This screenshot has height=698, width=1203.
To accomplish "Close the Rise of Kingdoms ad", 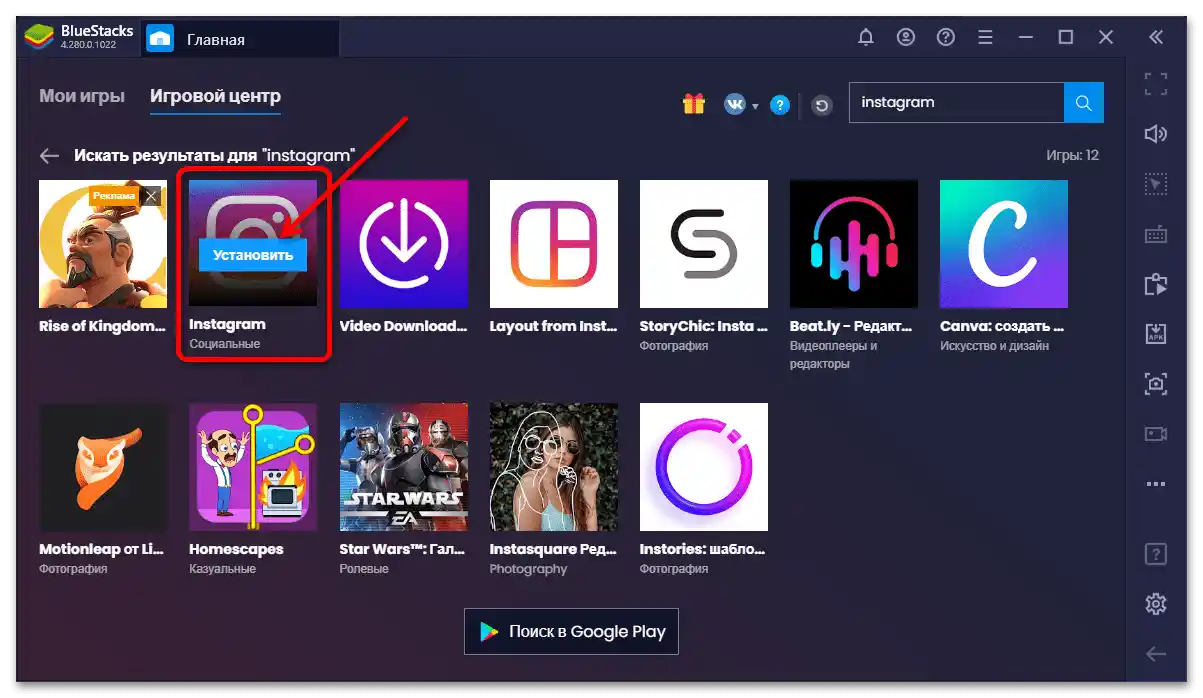I will tap(151, 196).
